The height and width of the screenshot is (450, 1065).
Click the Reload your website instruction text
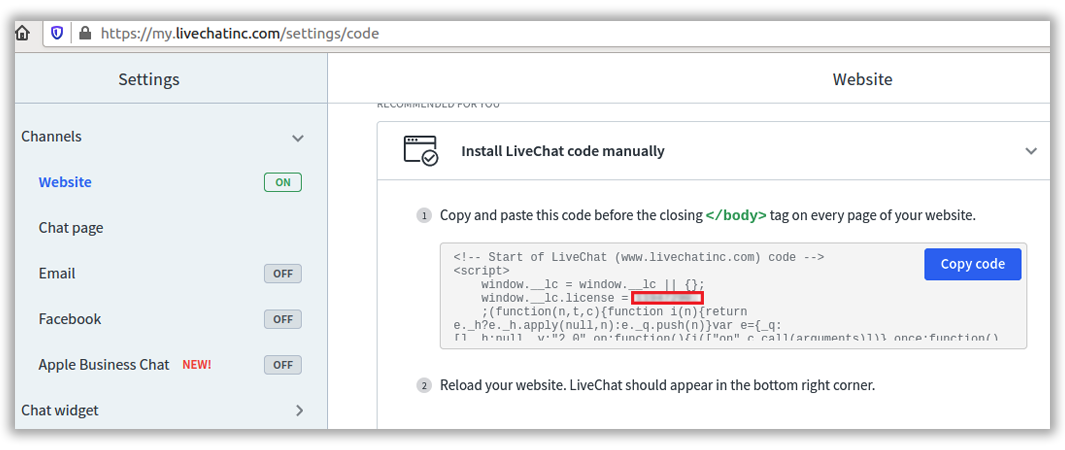point(657,386)
